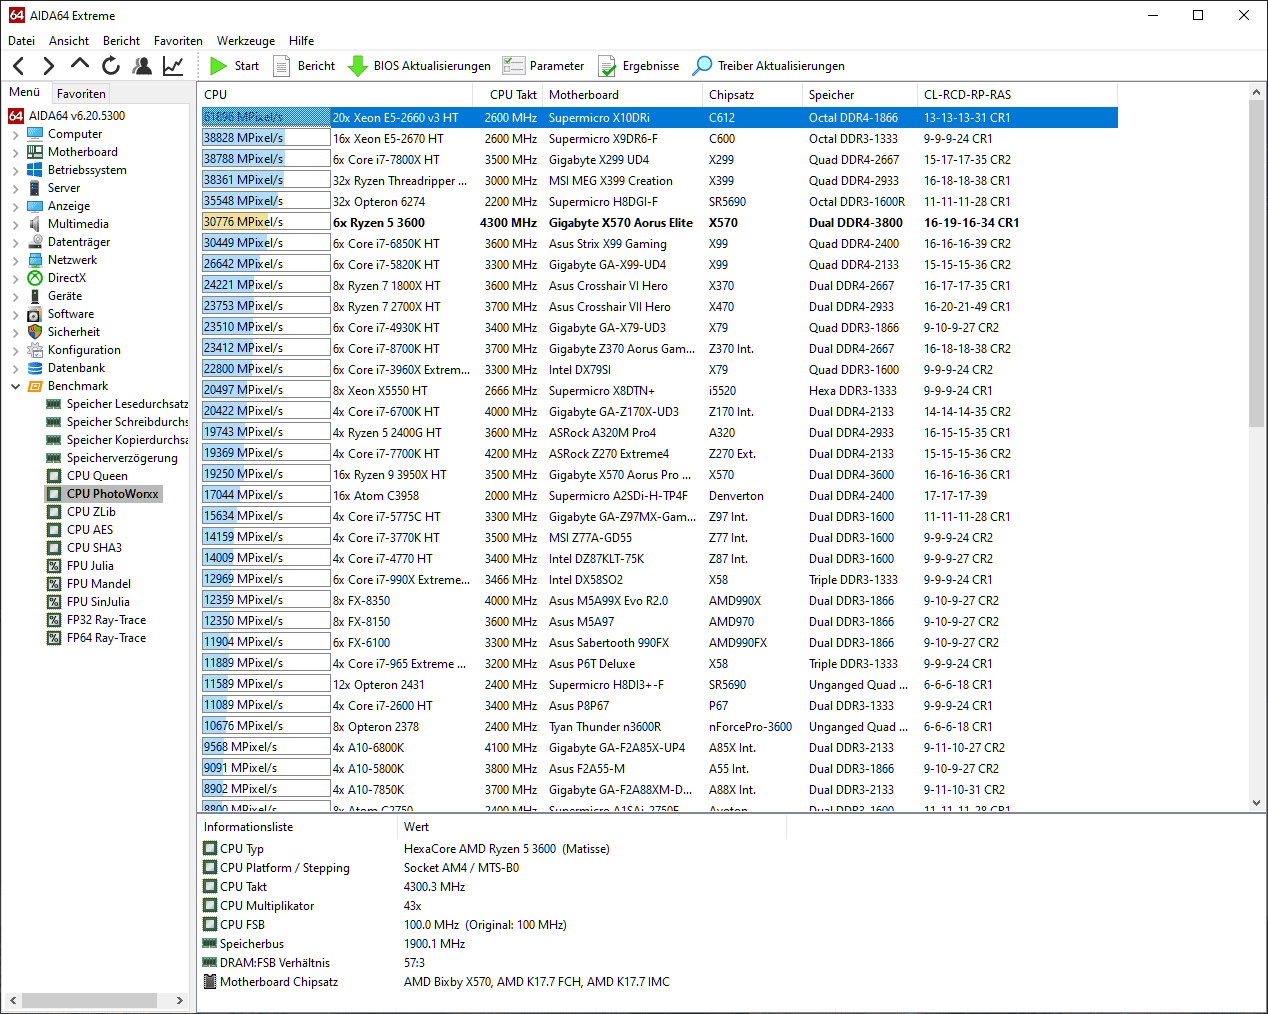Switch to the Menü sidebar tab
Viewport: 1268px width, 1014px height.
click(x=25, y=92)
